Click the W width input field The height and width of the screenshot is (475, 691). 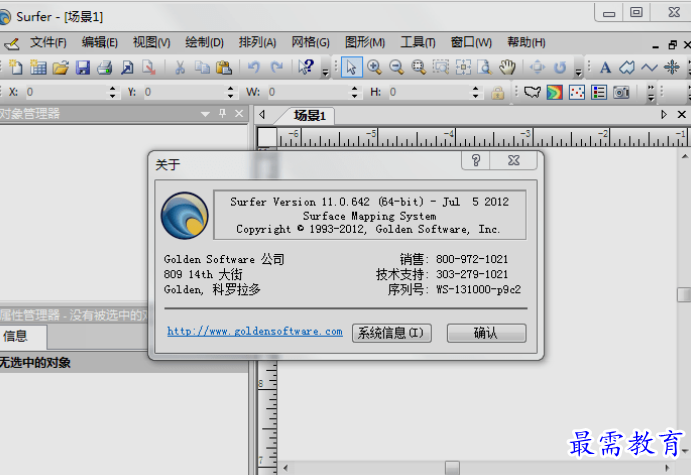tap(308, 93)
